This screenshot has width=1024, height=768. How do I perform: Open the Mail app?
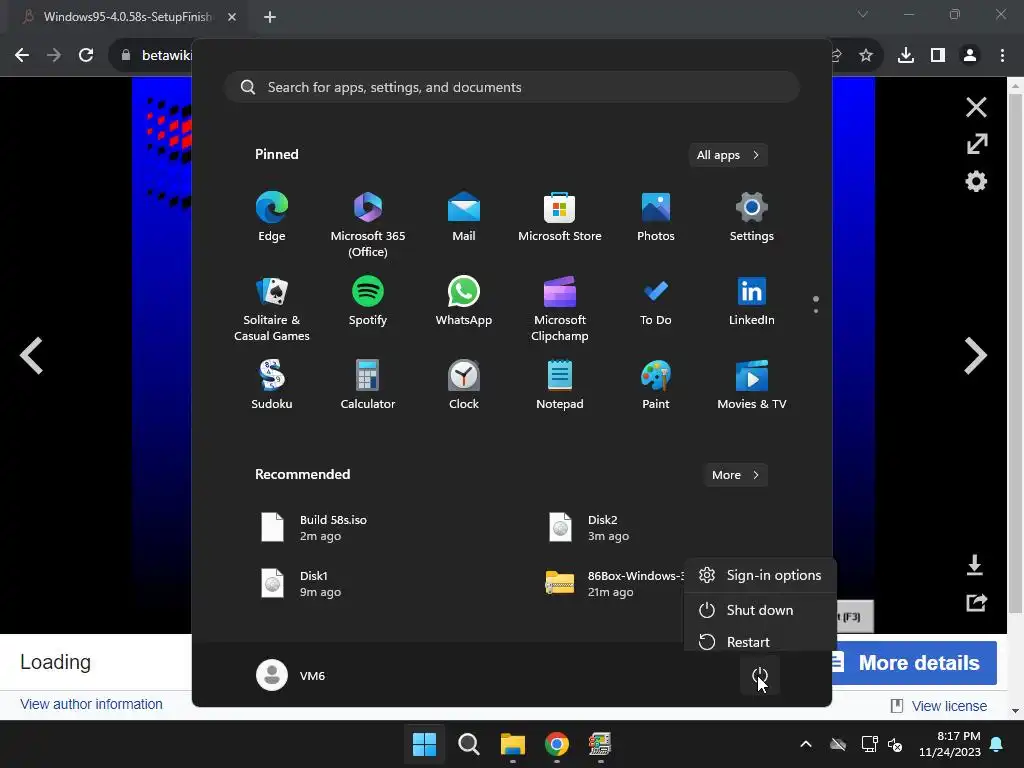tap(464, 217)
